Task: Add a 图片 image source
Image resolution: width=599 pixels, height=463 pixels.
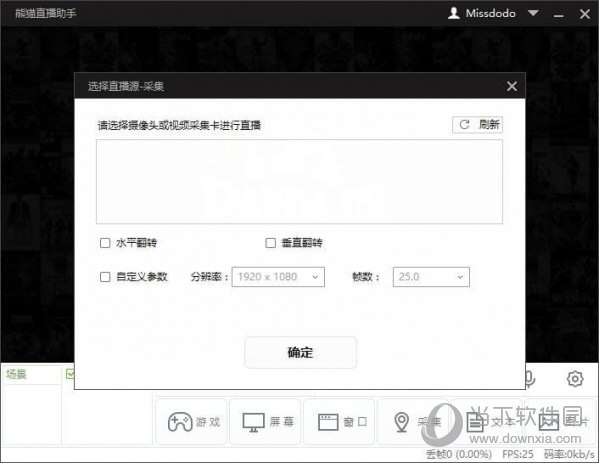Action: tap(561, 422)
